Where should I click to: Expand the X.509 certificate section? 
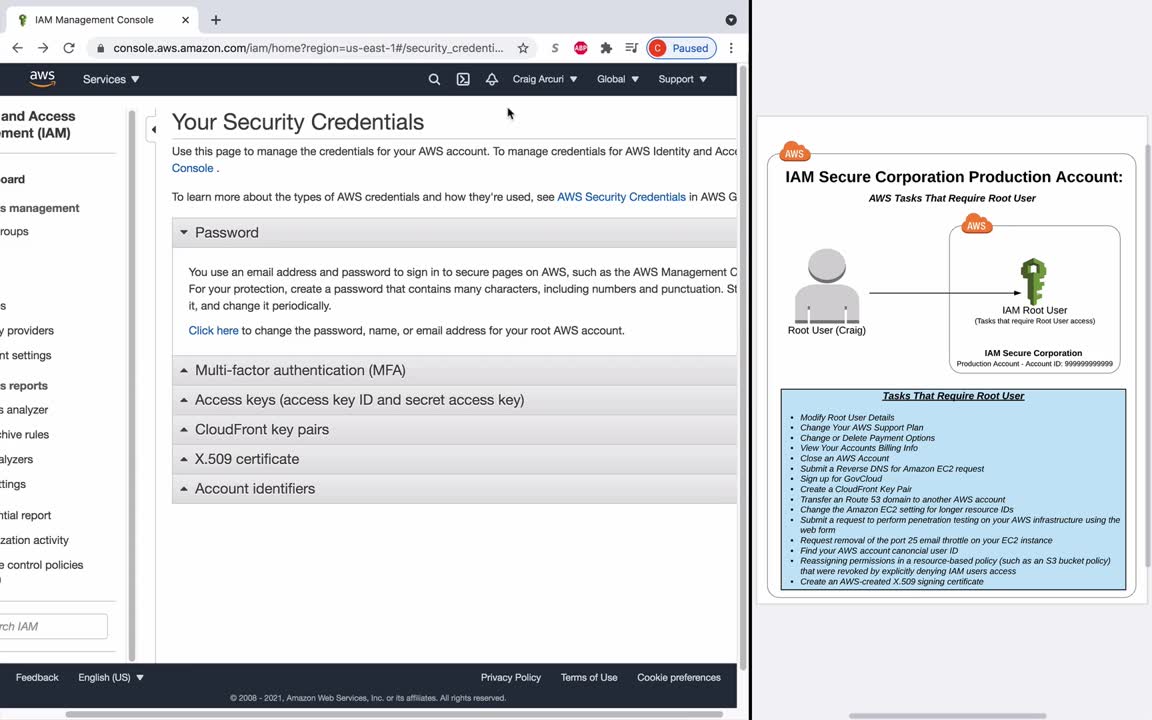(454, 458)
